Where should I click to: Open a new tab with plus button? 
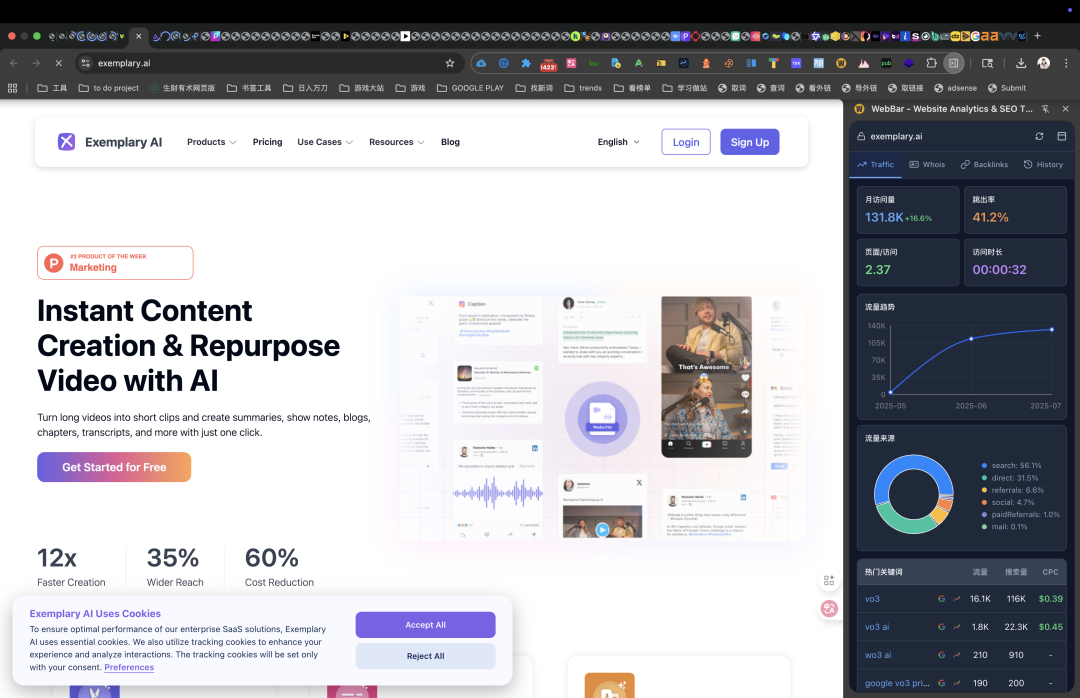[x=1037, y=36]
